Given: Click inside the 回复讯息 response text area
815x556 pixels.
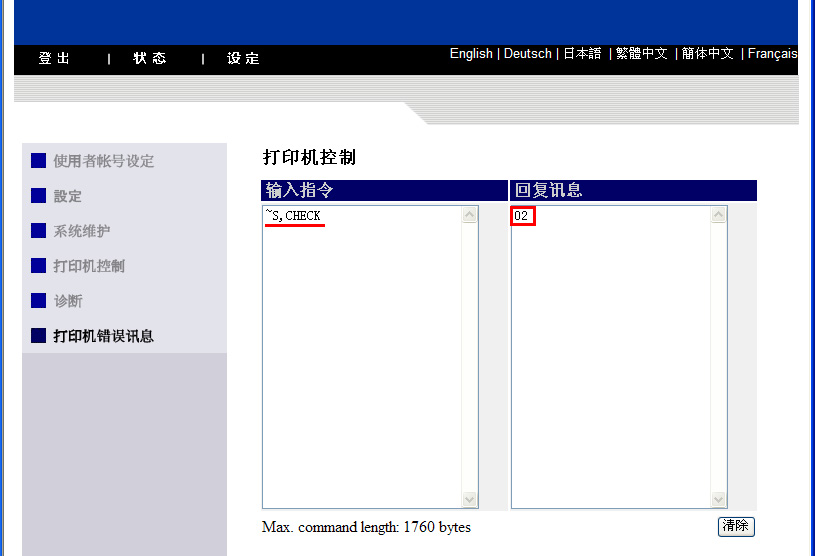Looking at the screenshot, I should coord(610,360).
